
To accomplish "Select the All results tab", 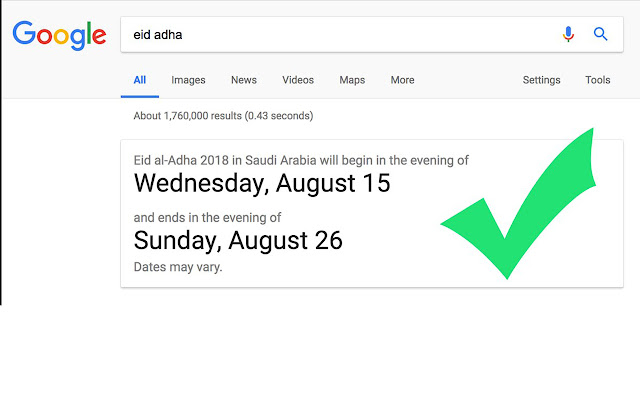I will tap(140, 80).
